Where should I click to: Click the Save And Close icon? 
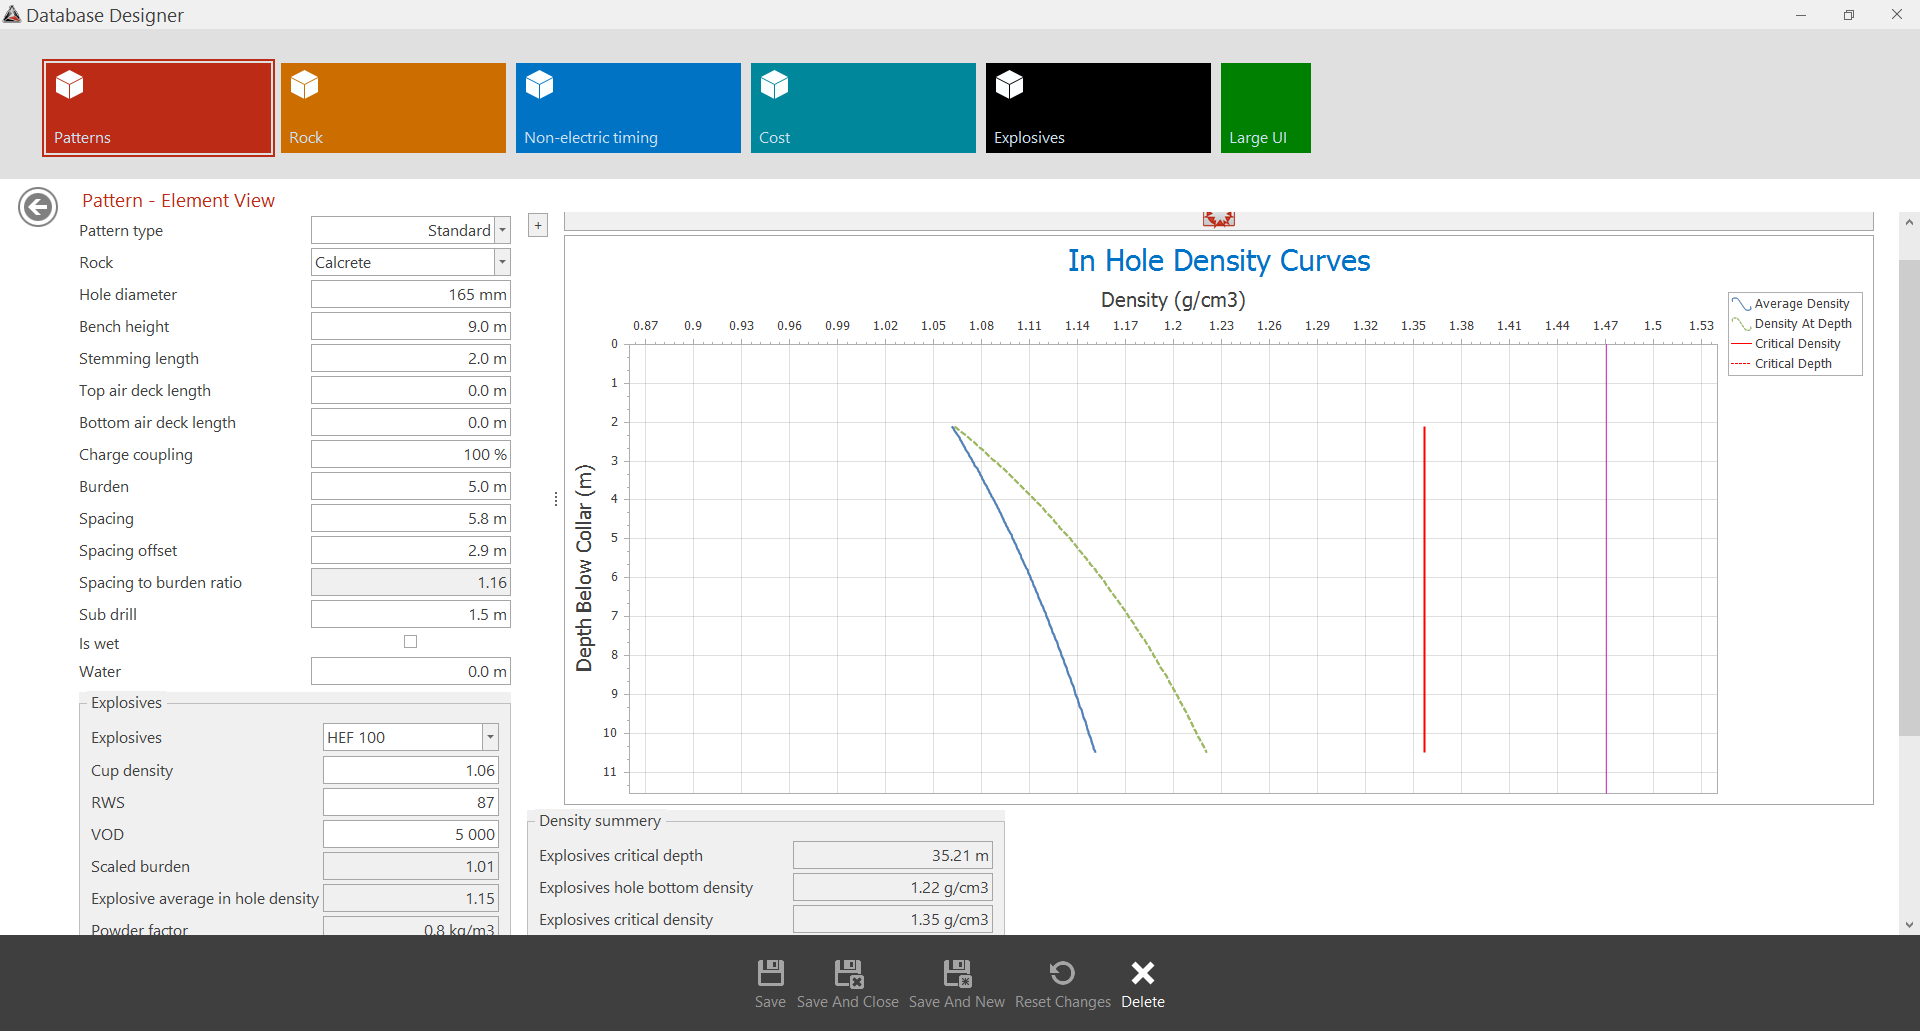coord(848,973)
